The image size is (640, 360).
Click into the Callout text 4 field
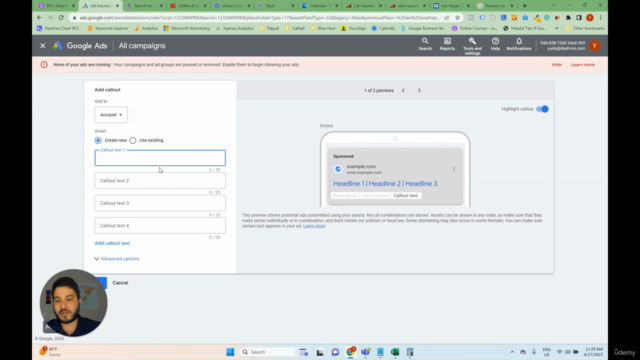[160, 225]
